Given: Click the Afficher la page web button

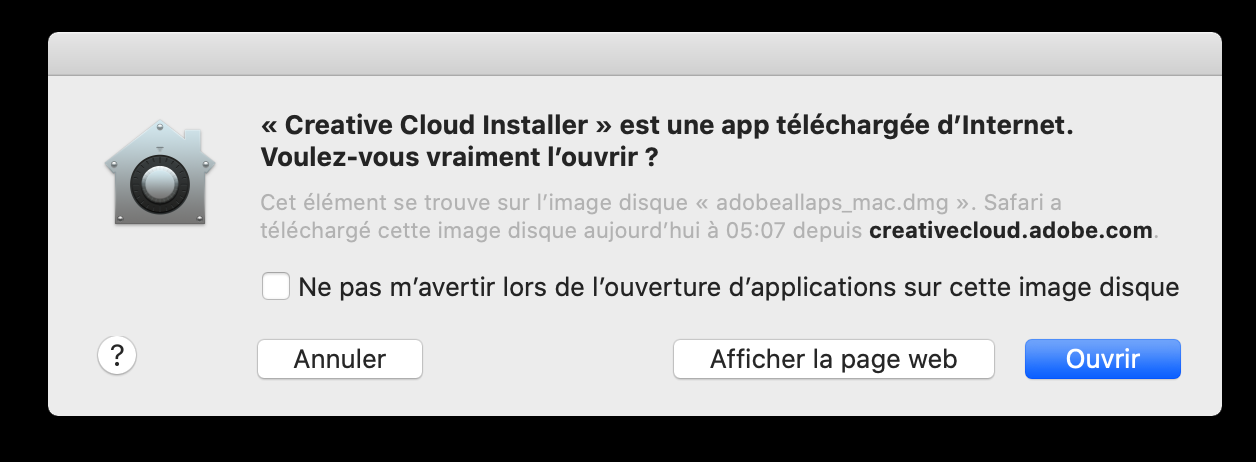Looking at the screenshot, I should pos(833,359).
